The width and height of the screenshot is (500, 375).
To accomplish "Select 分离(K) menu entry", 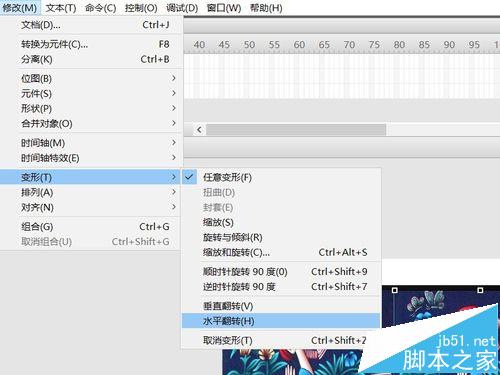I will pyautogui.click(x=91, y=59).
